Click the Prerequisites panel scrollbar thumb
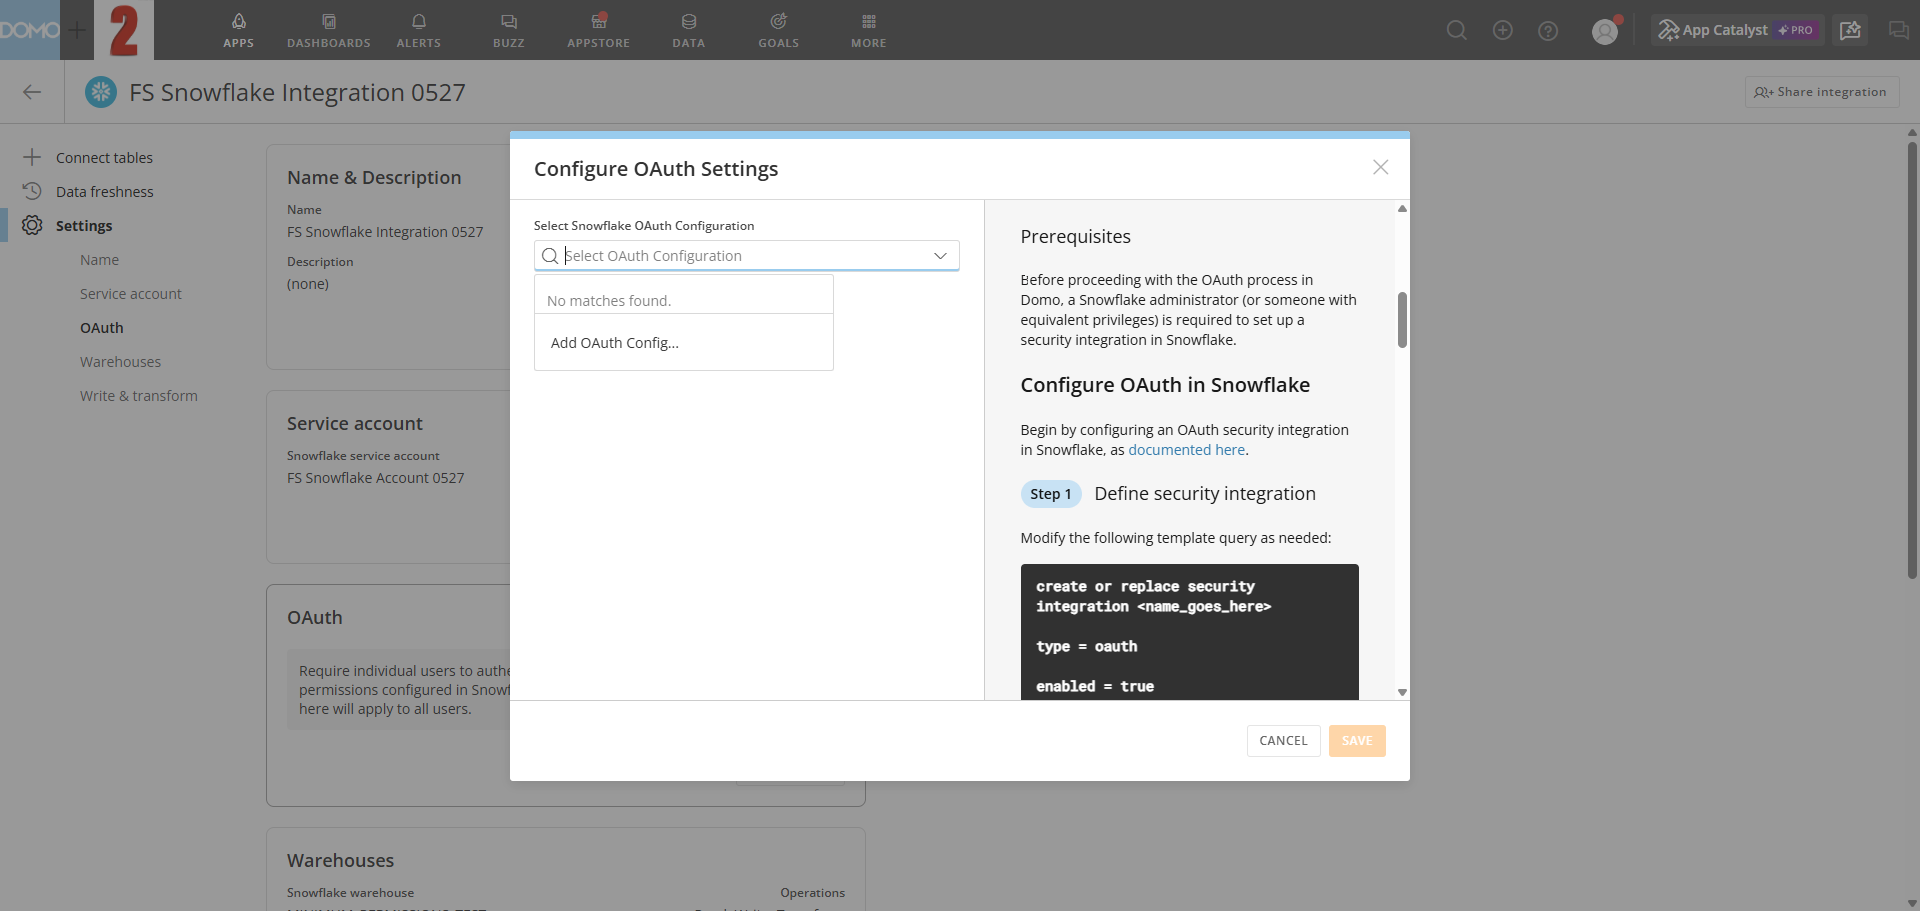This screenshot has height=911, width=1920. pos(1402,320)
